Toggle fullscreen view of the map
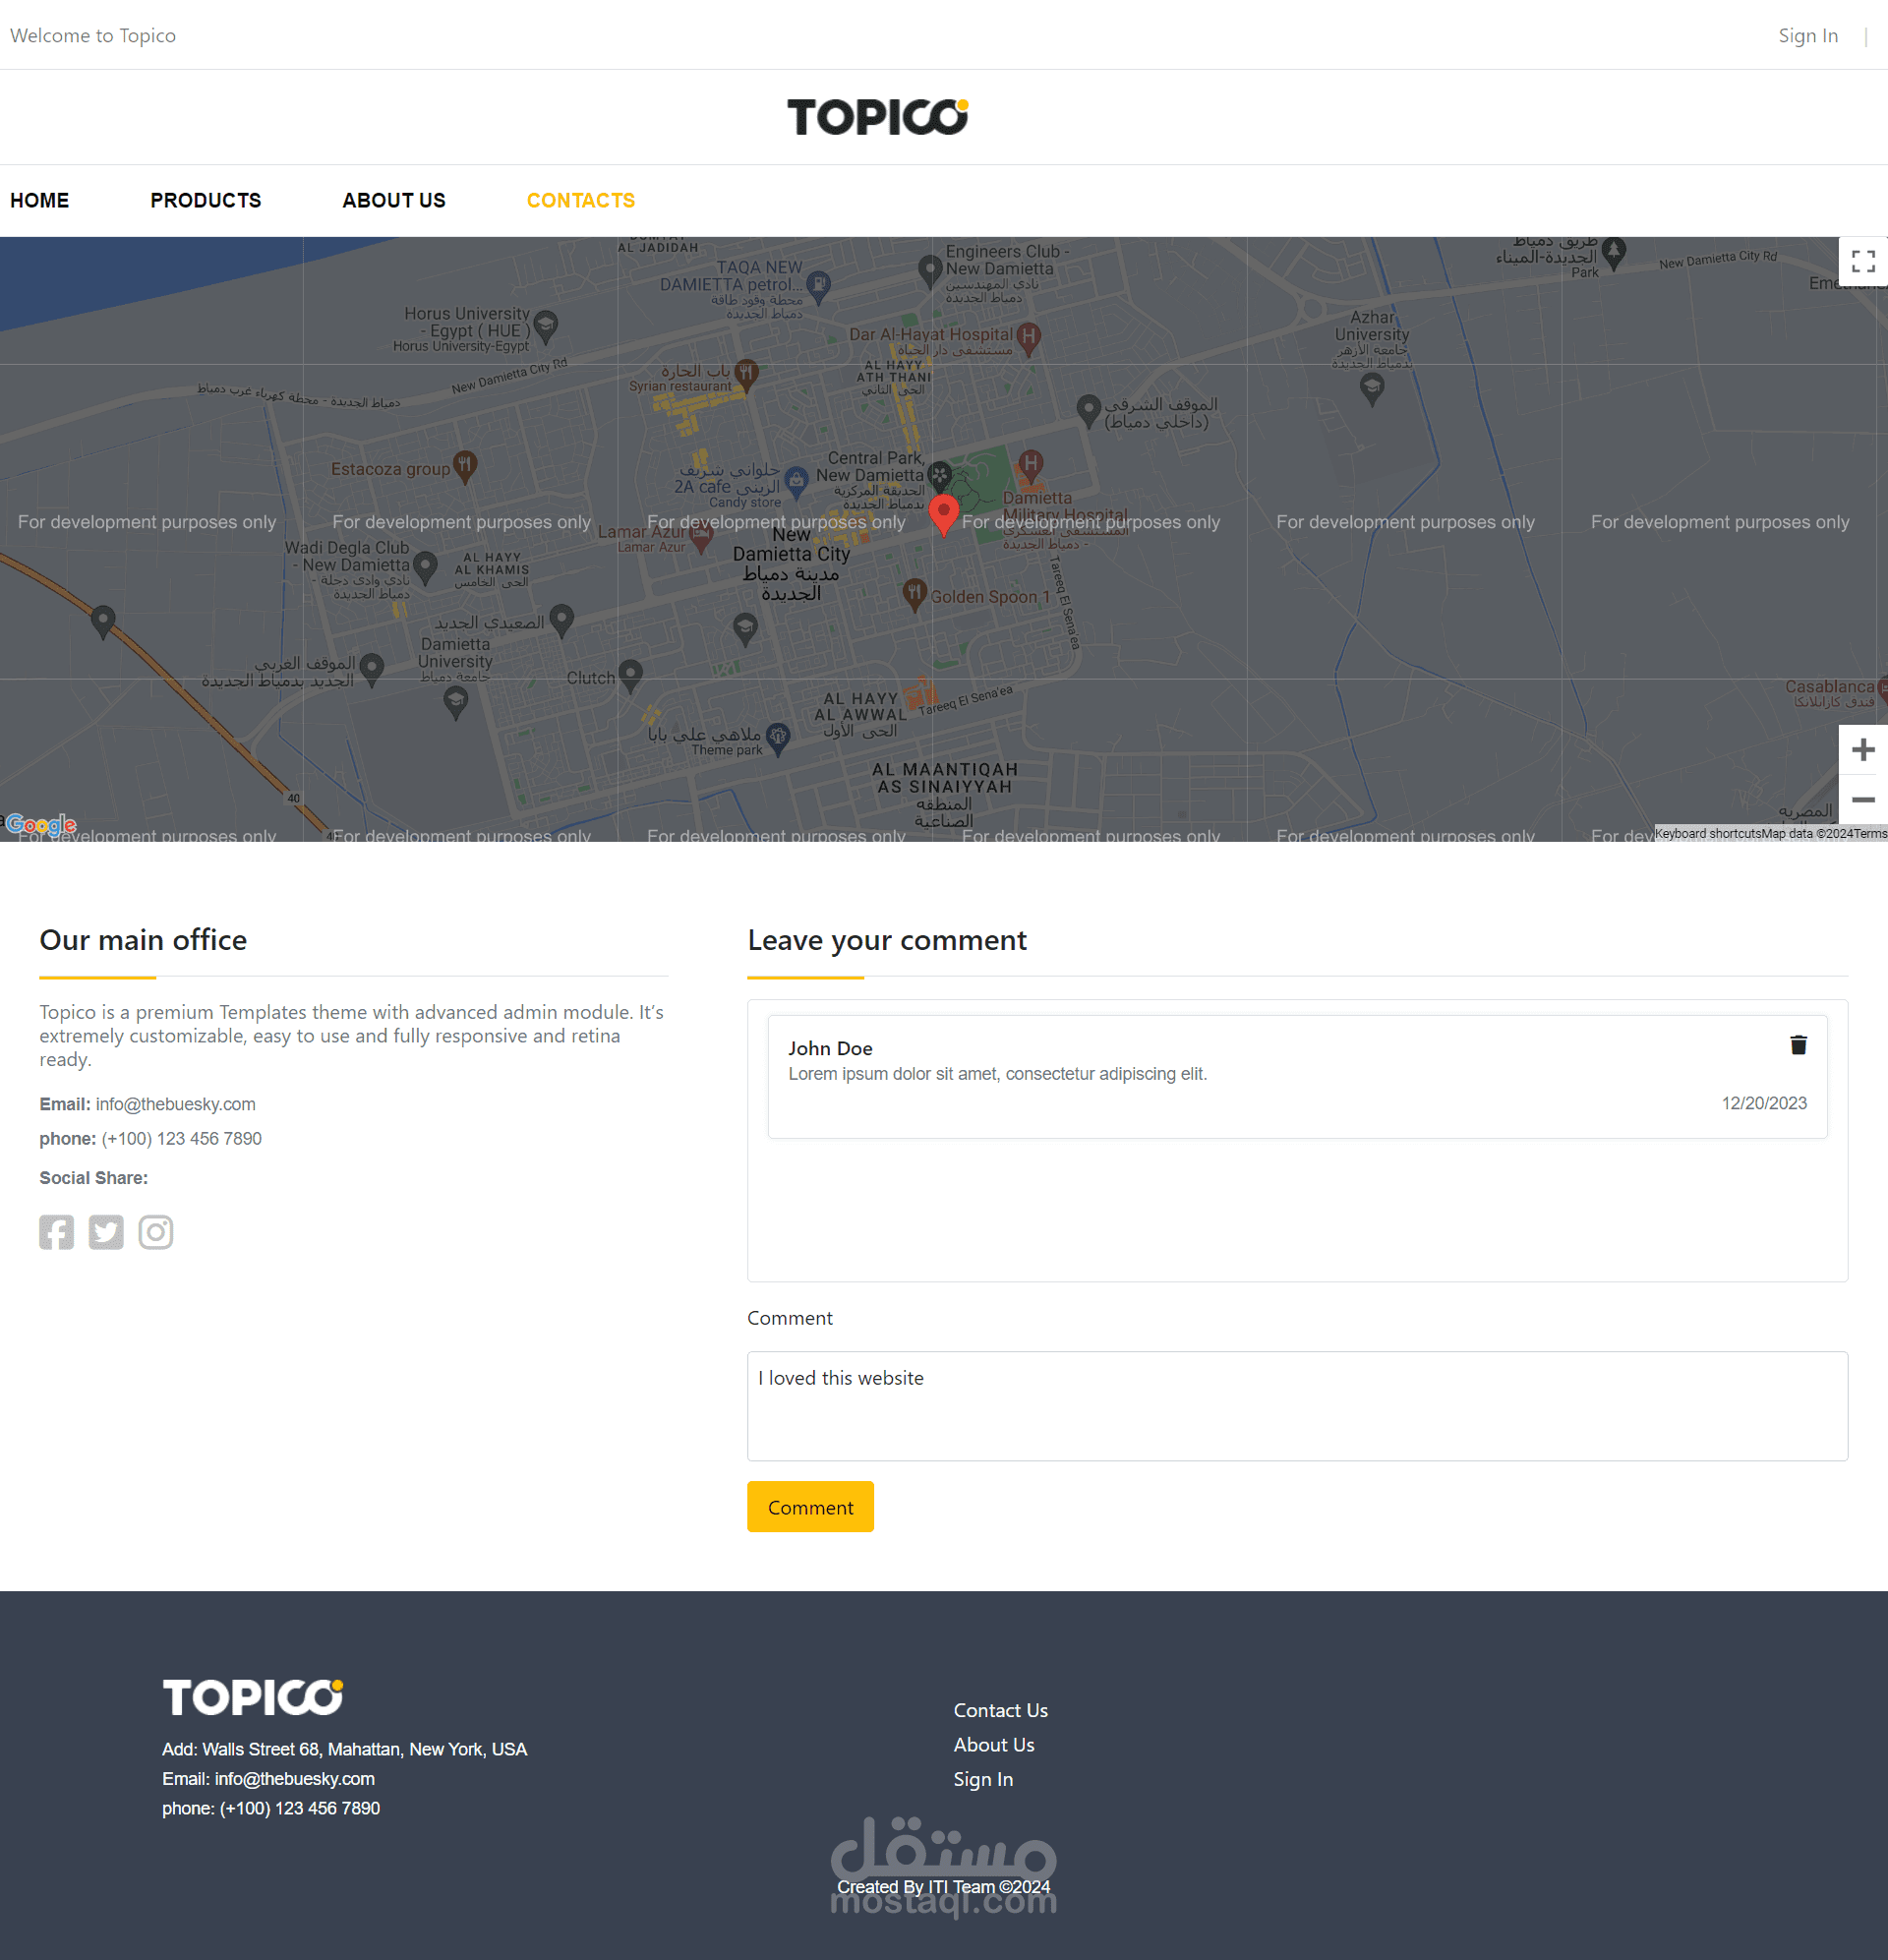Screen dimensions: 1888x1960 click(1862, 262)
